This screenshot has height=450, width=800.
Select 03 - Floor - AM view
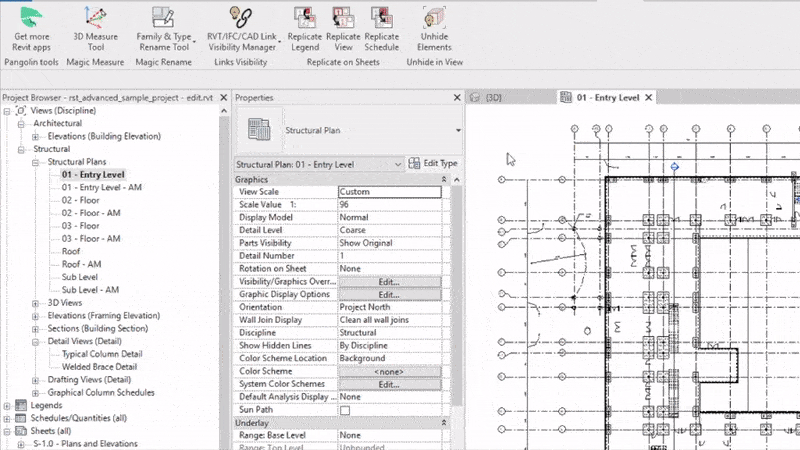pos(91,238)
